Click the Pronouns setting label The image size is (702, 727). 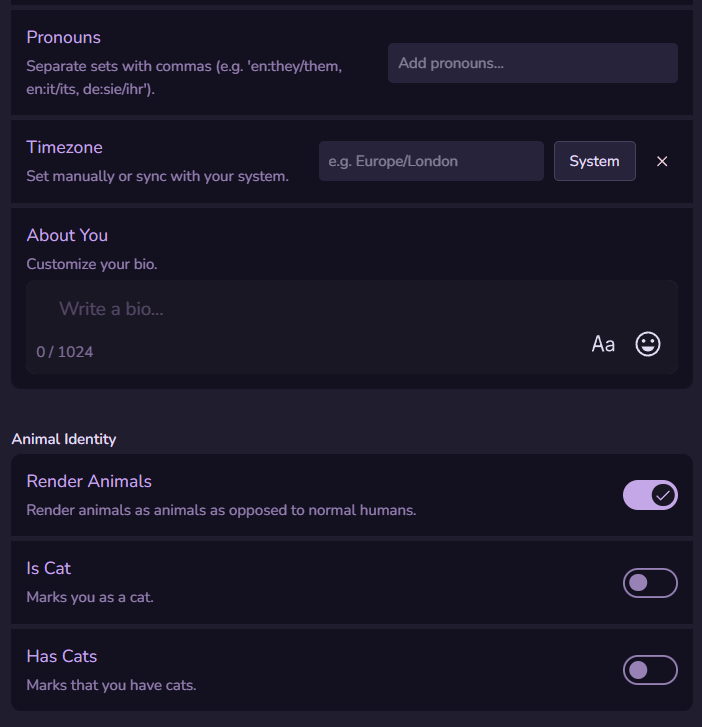click(x=63, y=37)
